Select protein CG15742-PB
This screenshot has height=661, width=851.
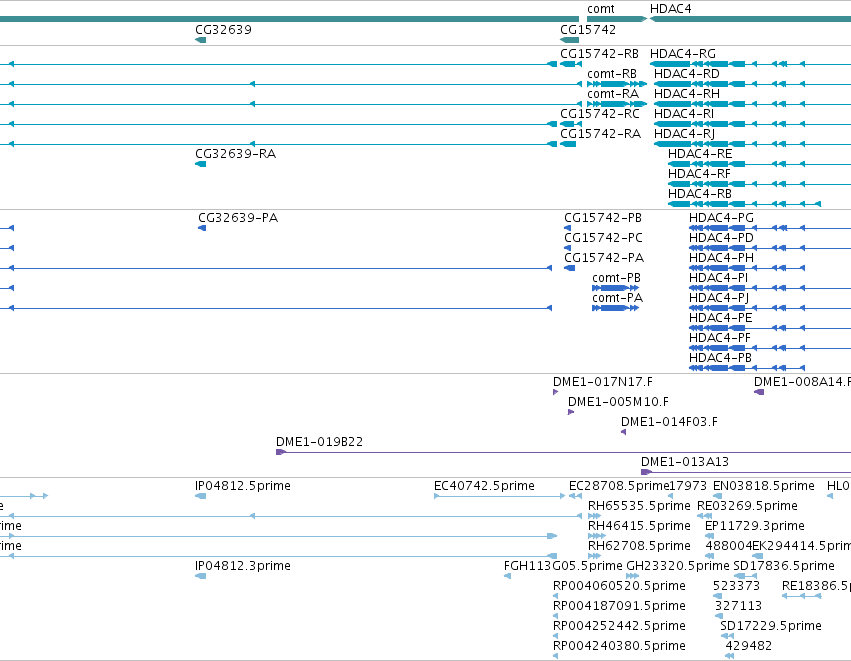tap(602, 218)
